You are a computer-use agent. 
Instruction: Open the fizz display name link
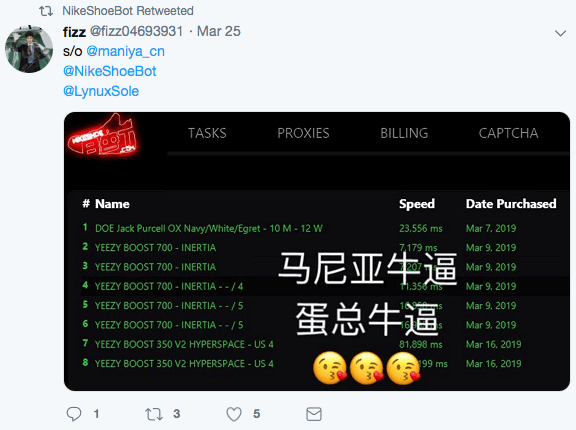tap(74, 32)
